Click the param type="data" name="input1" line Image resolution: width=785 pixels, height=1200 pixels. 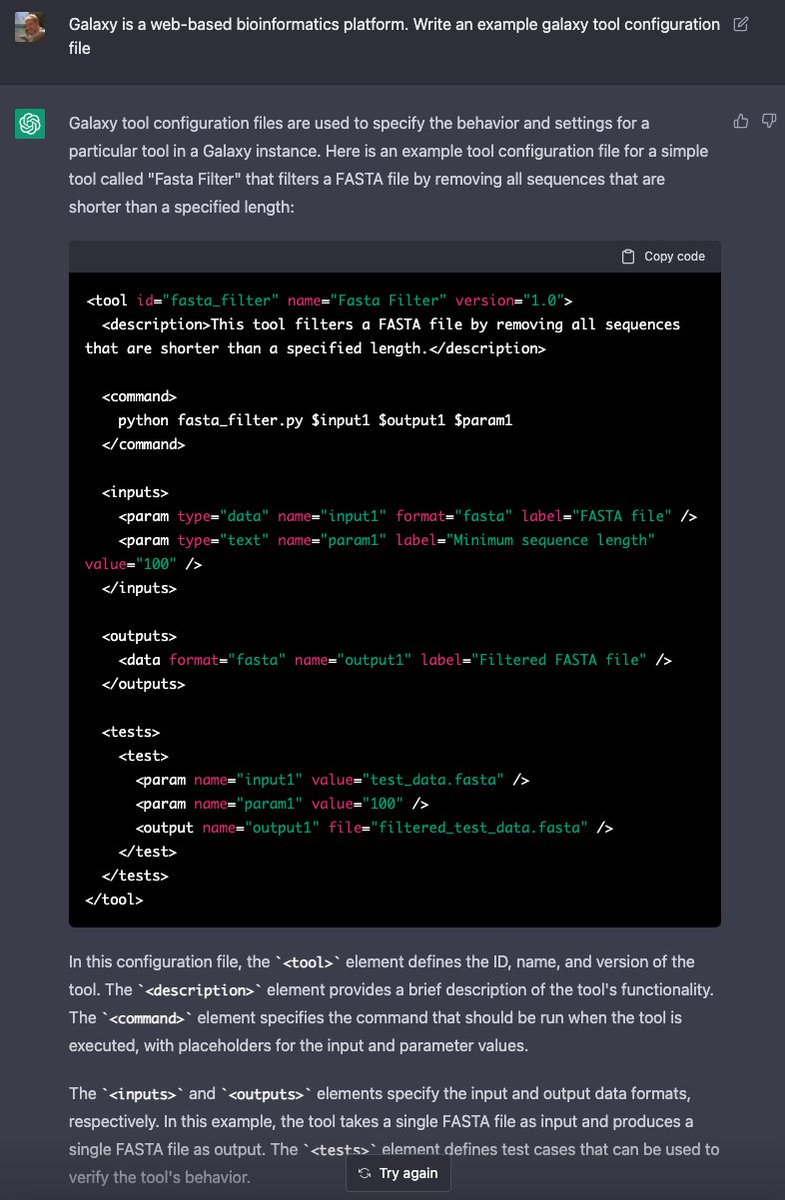pyautogui.click(x=408, y=517)
